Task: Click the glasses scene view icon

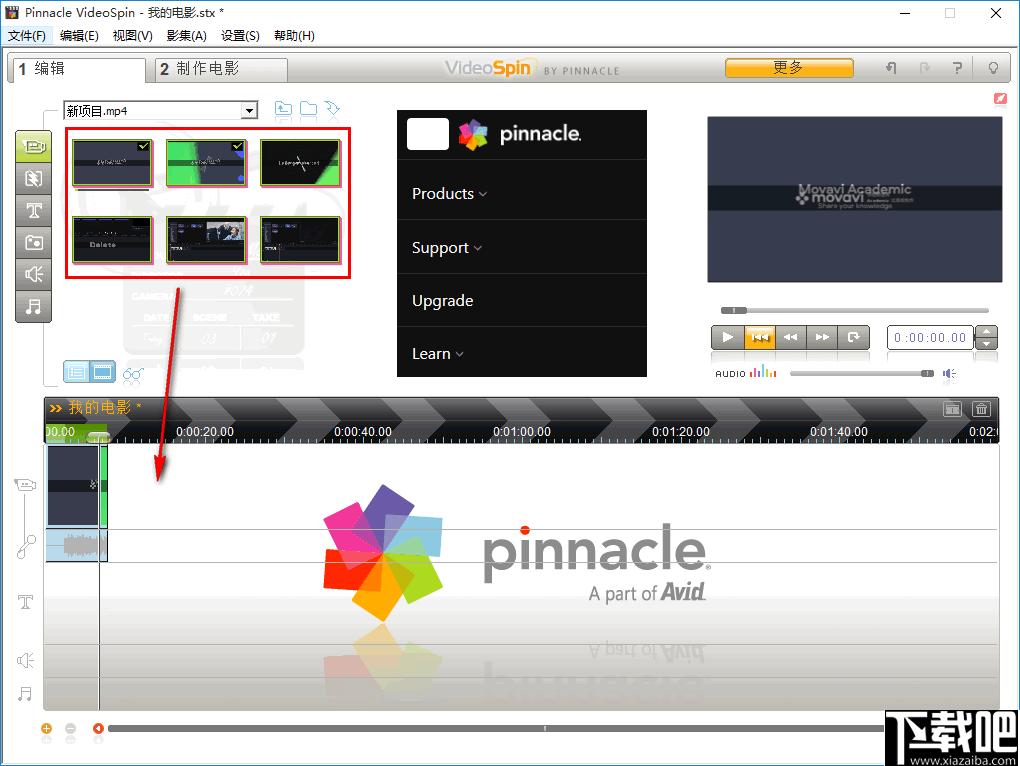Action: (133, 374)
